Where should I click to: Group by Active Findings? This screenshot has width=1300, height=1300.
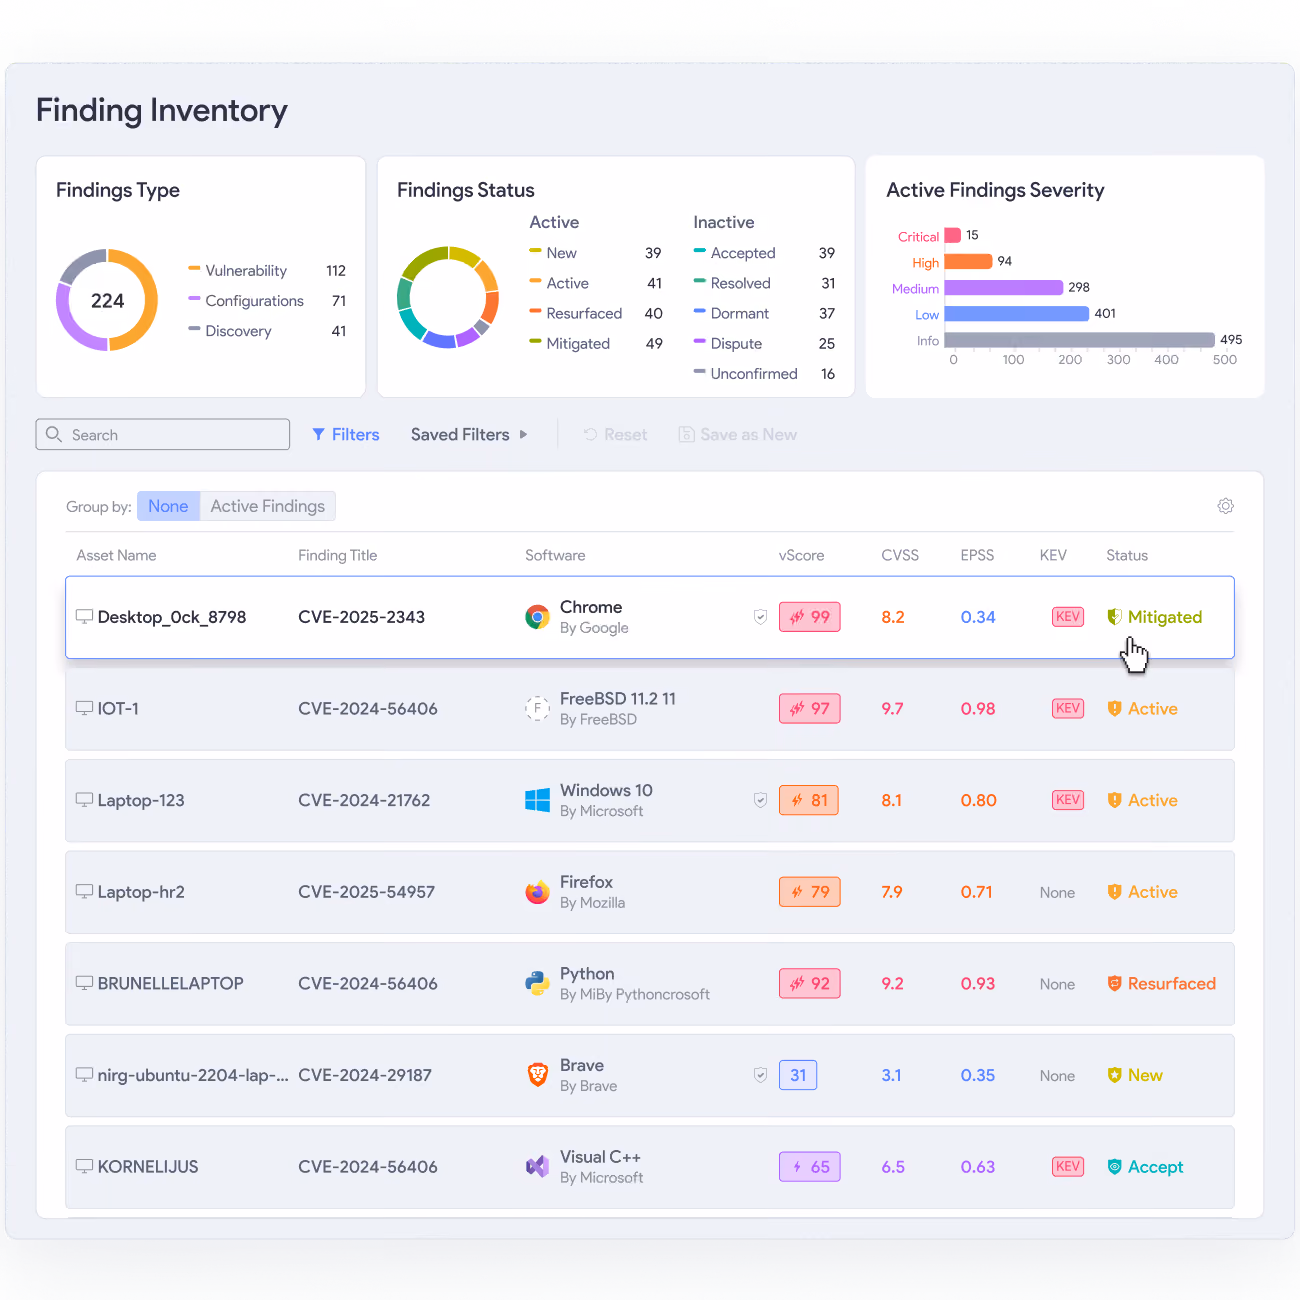(267, 506)
